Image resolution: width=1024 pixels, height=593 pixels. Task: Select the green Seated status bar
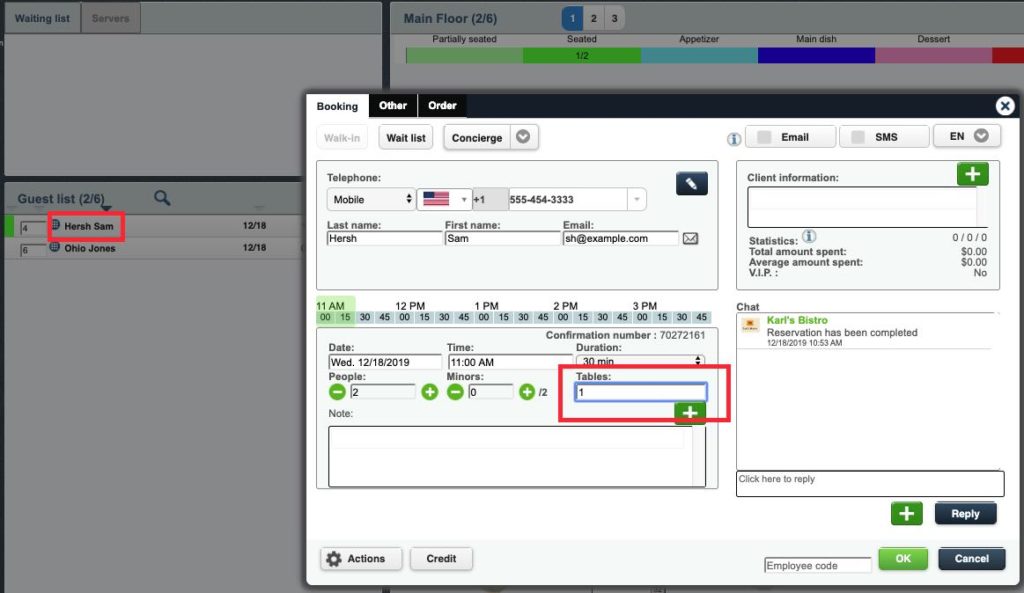[x=581, y=55]
